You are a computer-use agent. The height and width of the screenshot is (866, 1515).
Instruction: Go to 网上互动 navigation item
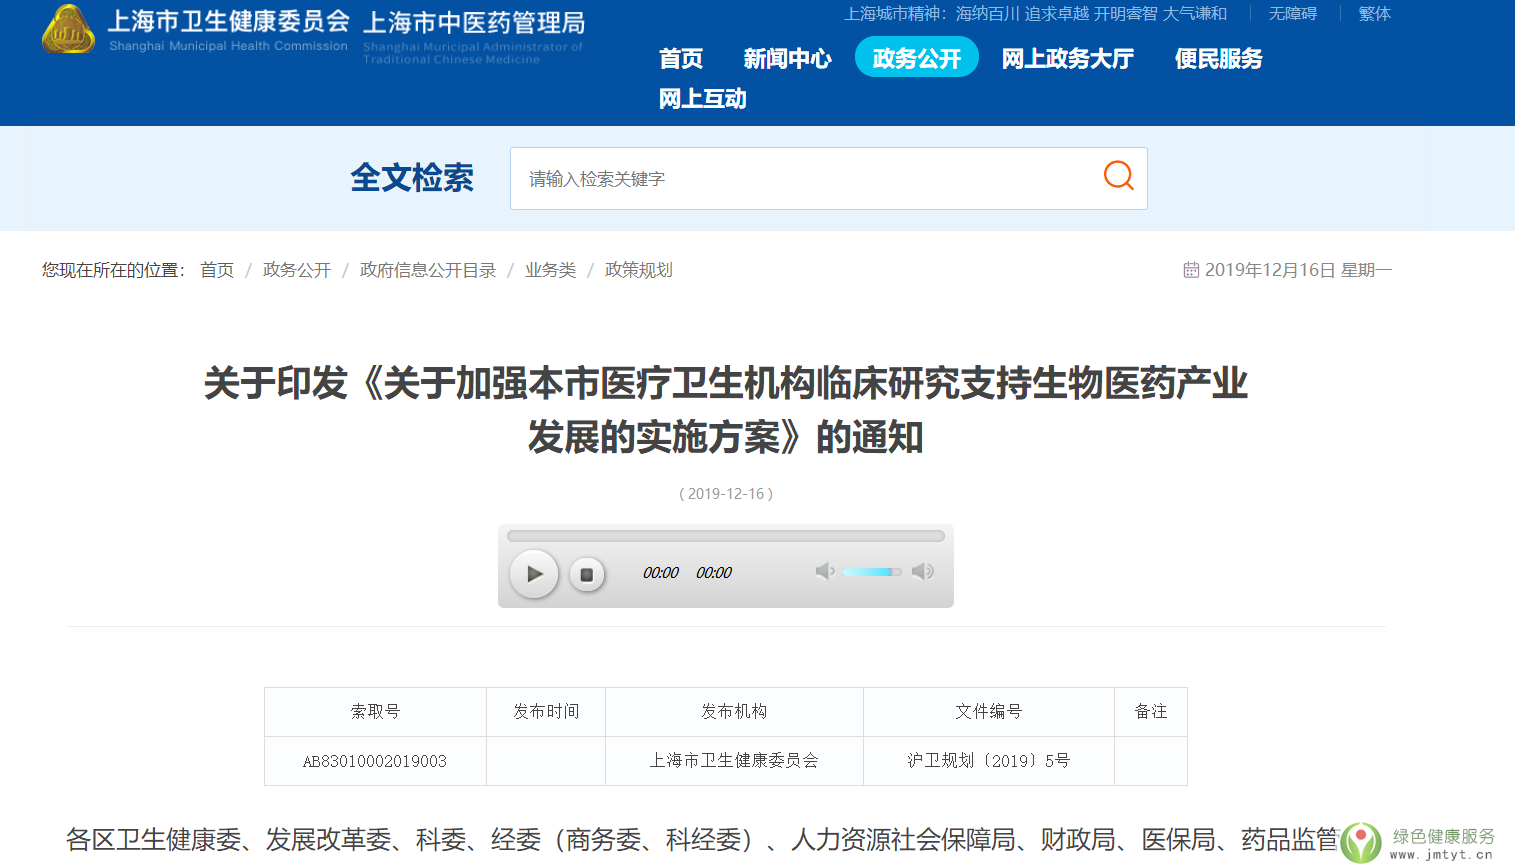click(x=702, y=99)
